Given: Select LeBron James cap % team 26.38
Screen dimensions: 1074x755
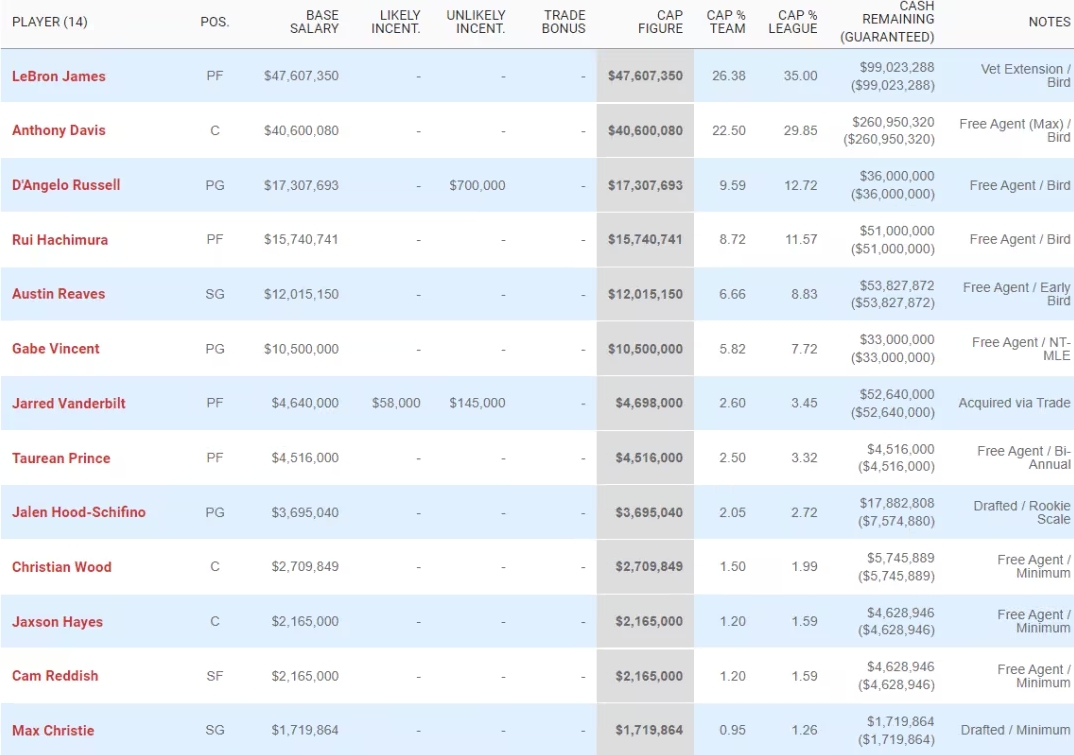Looking at the screenshot, I should pyautogui.click(x=729, y=76).
